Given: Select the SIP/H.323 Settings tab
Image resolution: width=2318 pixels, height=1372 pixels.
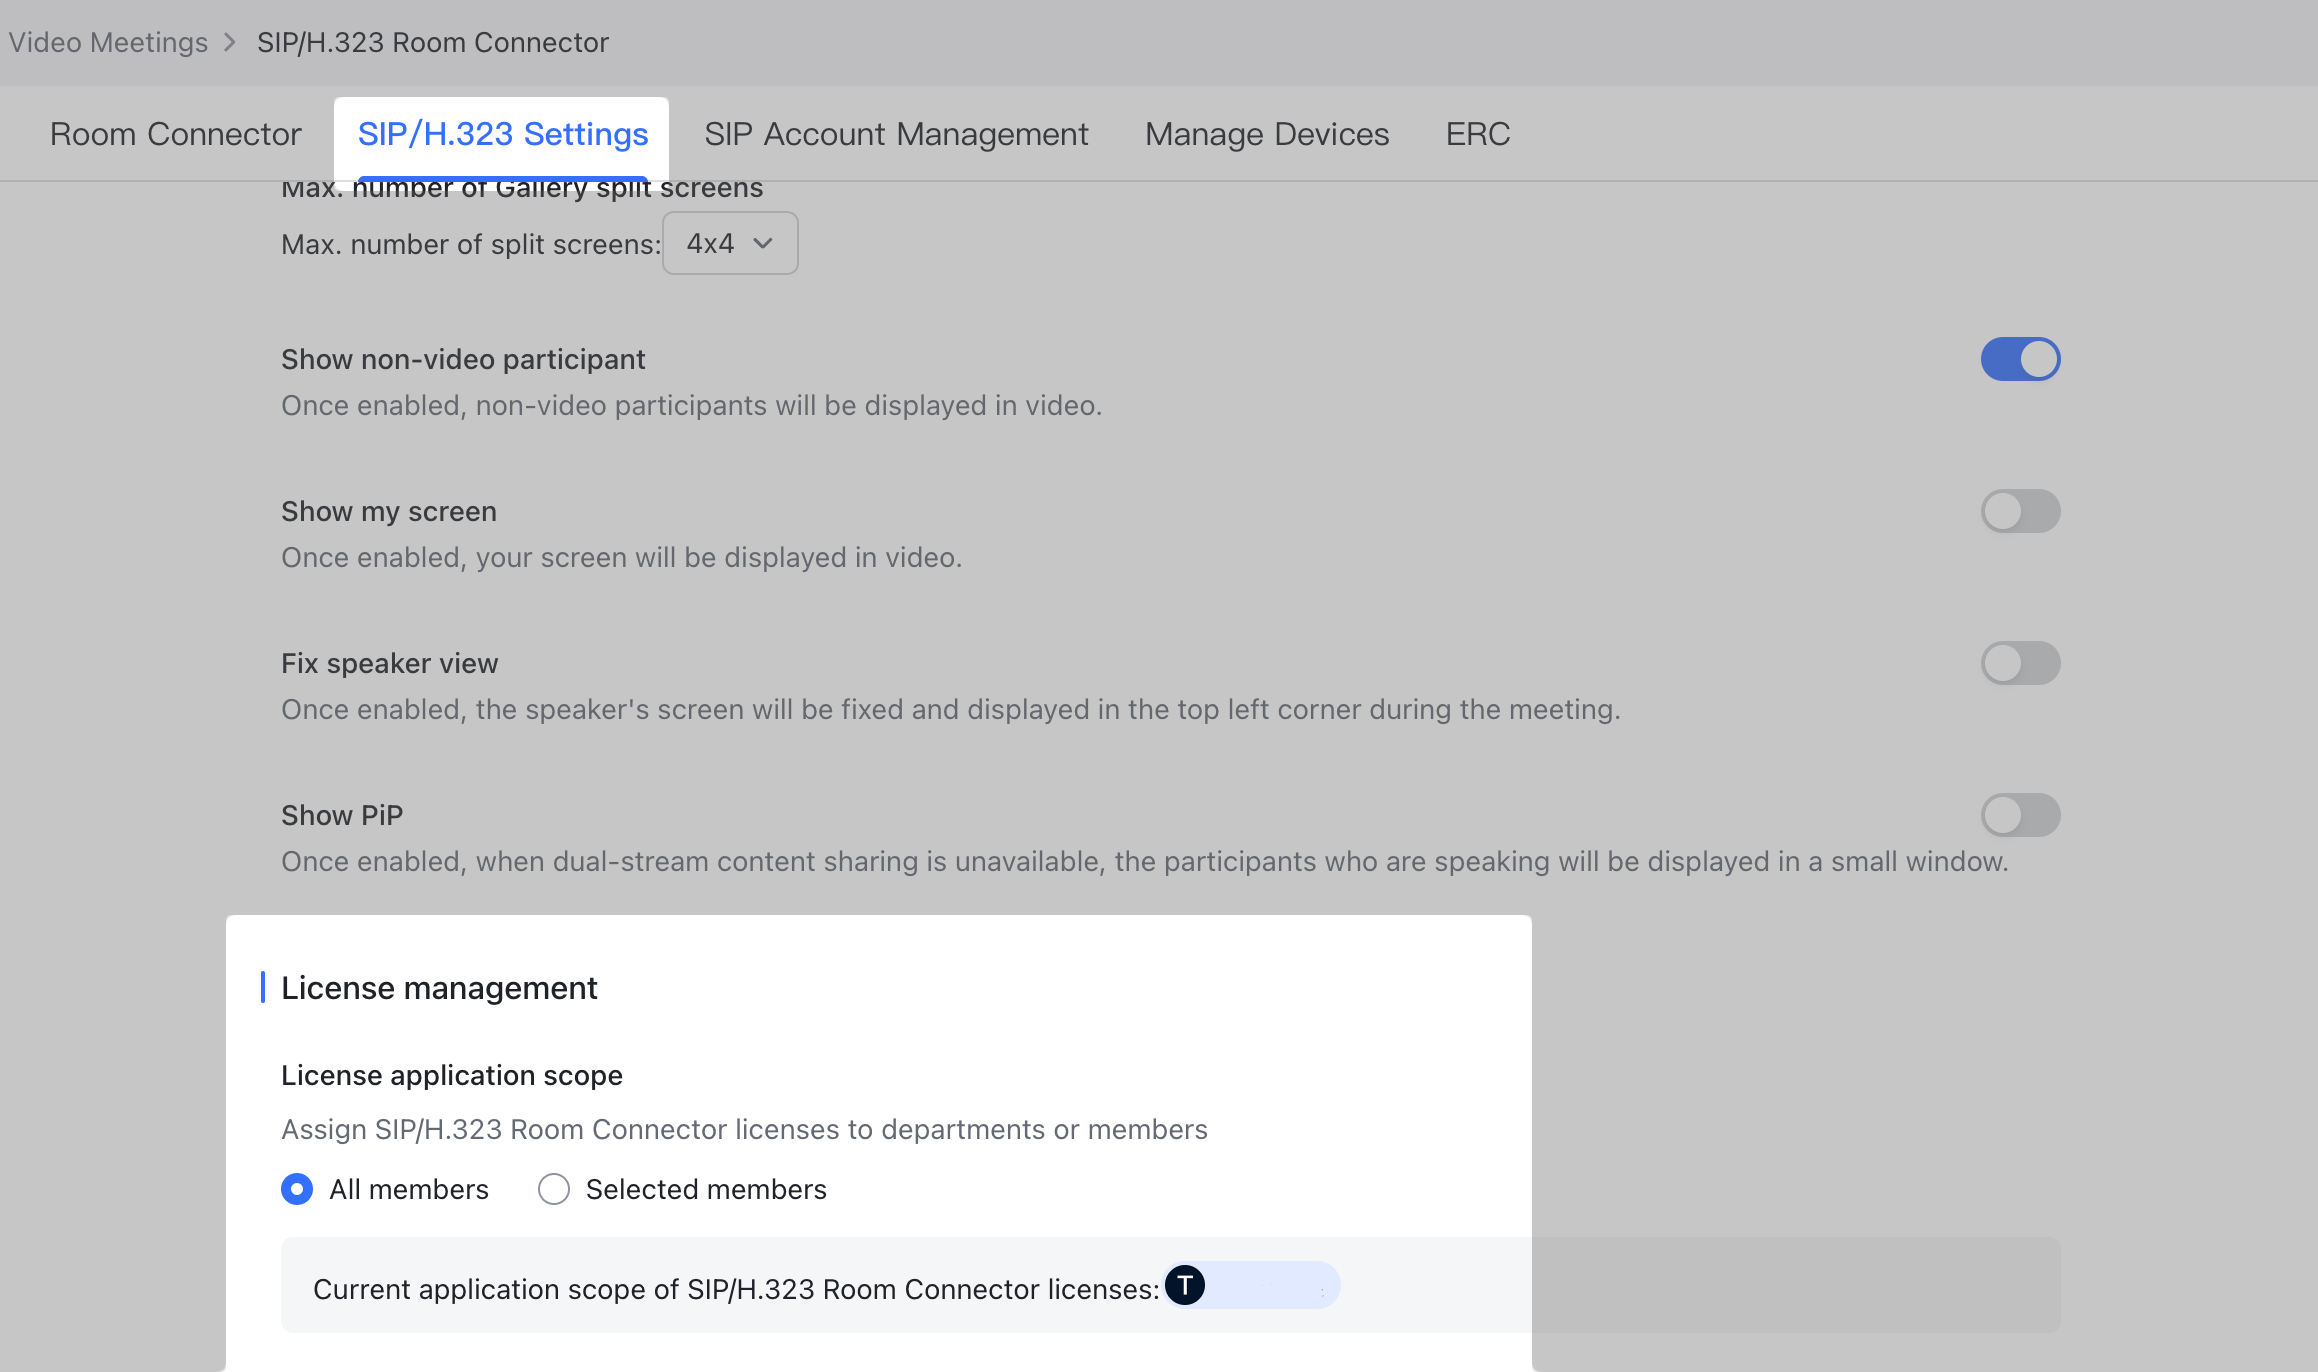Looking at the screenshot, I should coord(502,133).
